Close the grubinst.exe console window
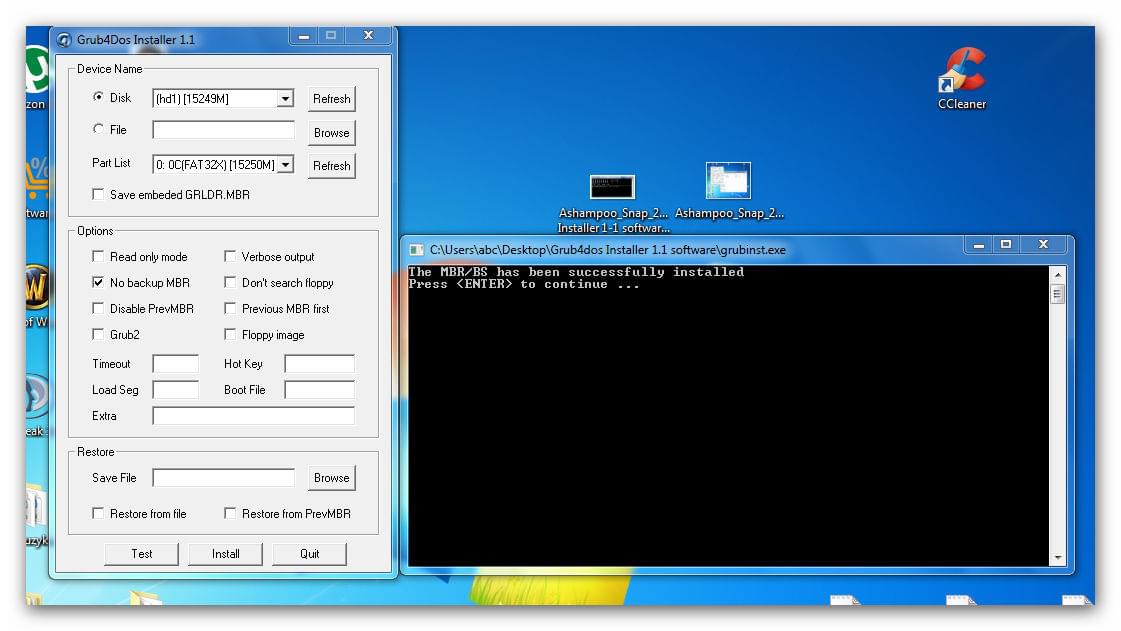This screenshot has width=1121, height=631. (x=1044, y=244)
